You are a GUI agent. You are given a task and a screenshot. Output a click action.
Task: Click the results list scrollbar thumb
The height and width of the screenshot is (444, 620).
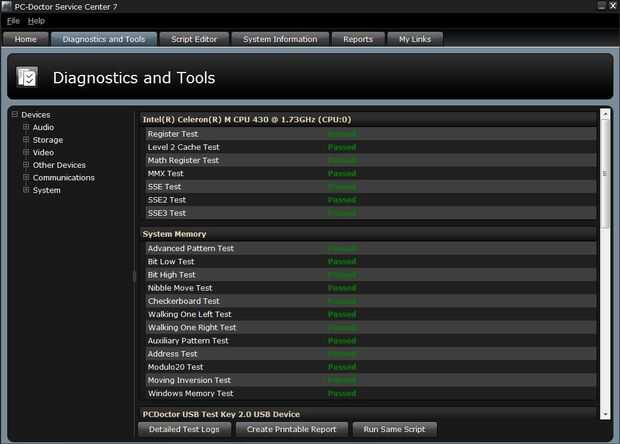pos(605,174)
